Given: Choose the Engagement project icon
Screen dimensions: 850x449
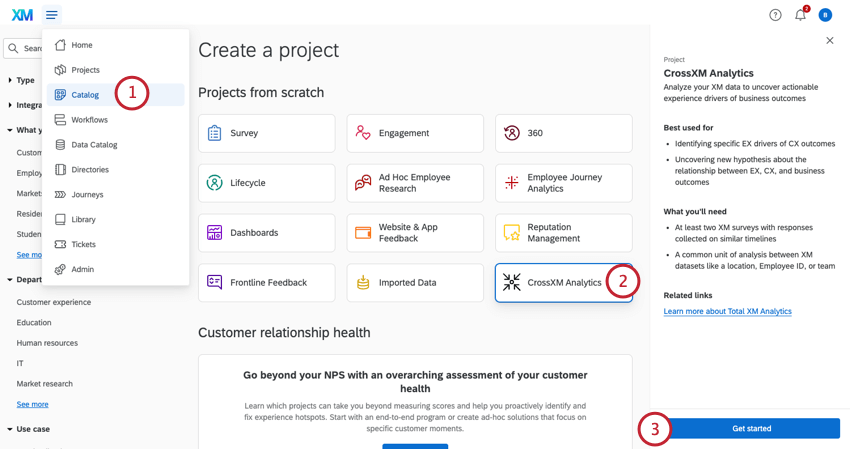Looking at the screenshot, I should click(x=363, y=133).
